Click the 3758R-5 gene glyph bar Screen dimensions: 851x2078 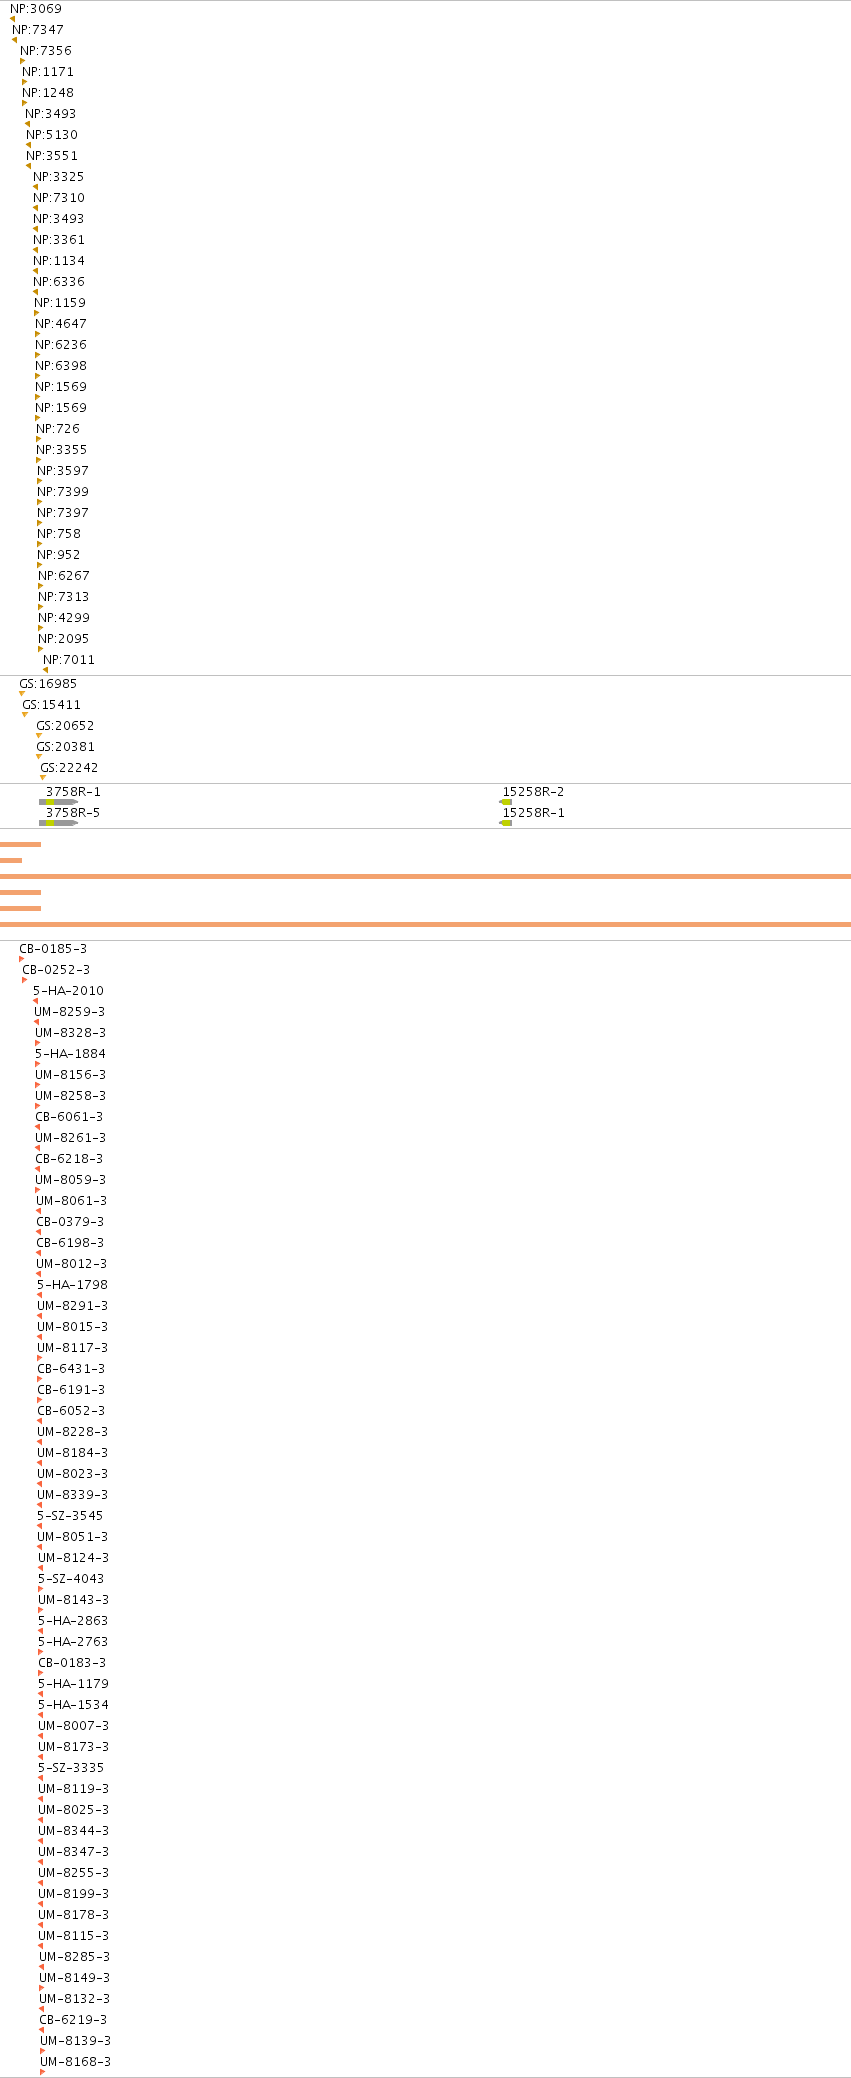[58, 823]
